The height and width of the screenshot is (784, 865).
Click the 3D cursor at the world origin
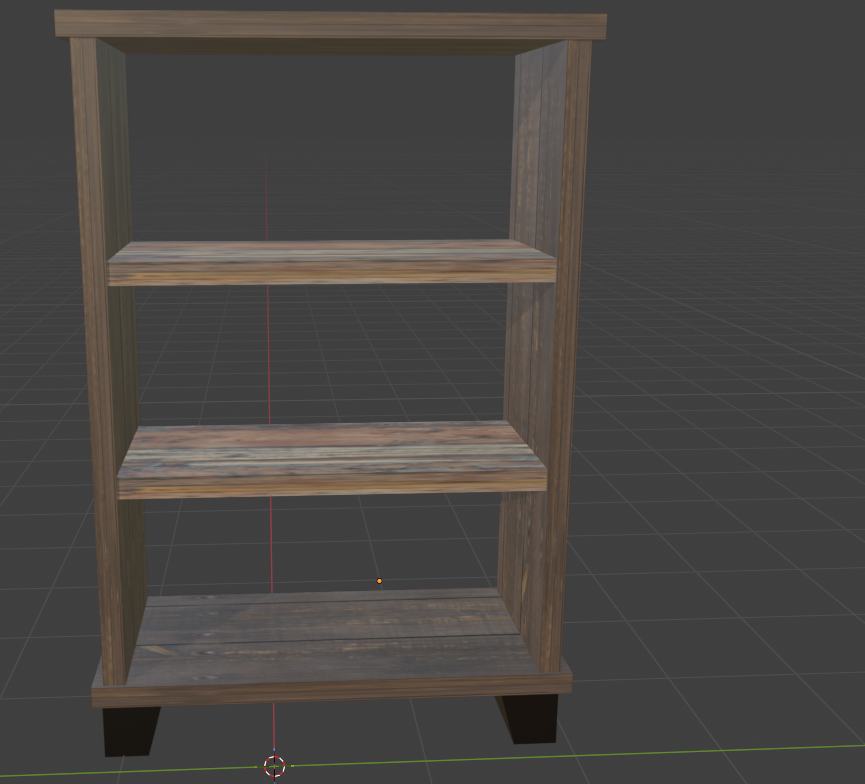tap(272, 767)
